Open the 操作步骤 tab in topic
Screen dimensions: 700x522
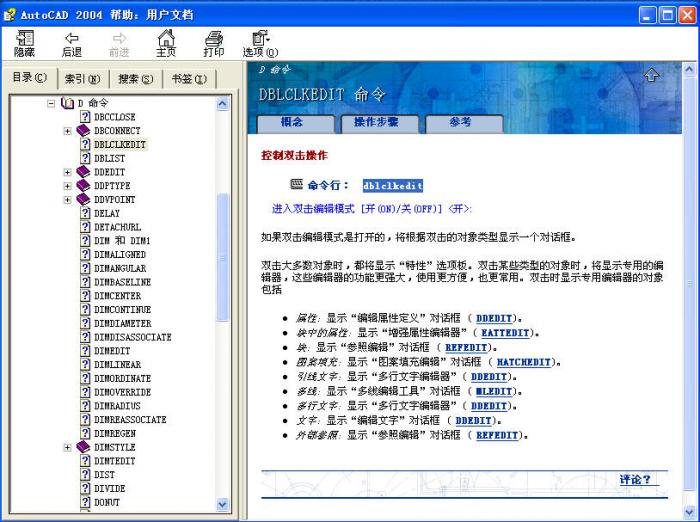click(375, 122)
